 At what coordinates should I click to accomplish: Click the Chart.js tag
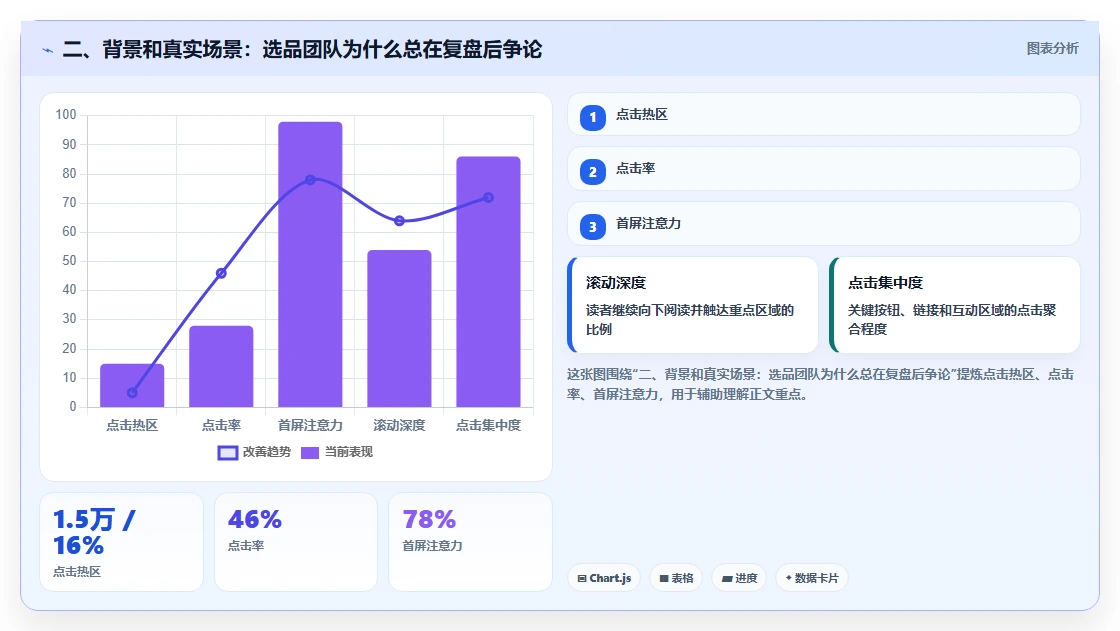pyautogui.click(x=604, y=578)
